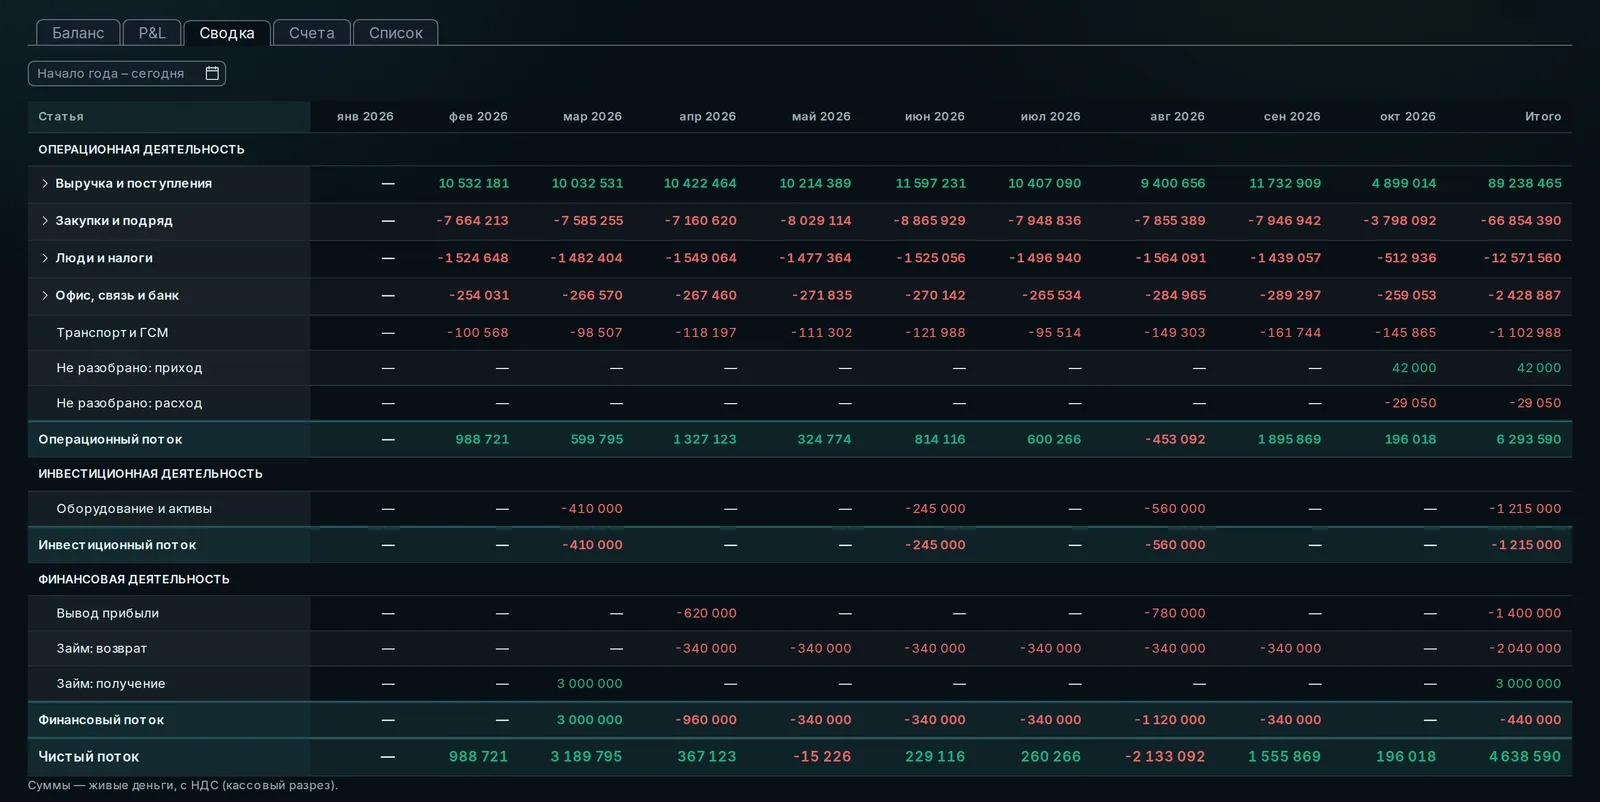Viewport: 1600px width, 802px height.
Task: Click net flow value -2 133 092 for August
Action: click(1165, 757)
